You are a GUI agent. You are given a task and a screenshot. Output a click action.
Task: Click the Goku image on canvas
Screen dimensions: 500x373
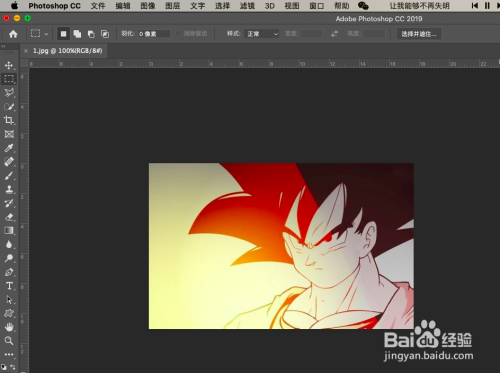[281, 246]
